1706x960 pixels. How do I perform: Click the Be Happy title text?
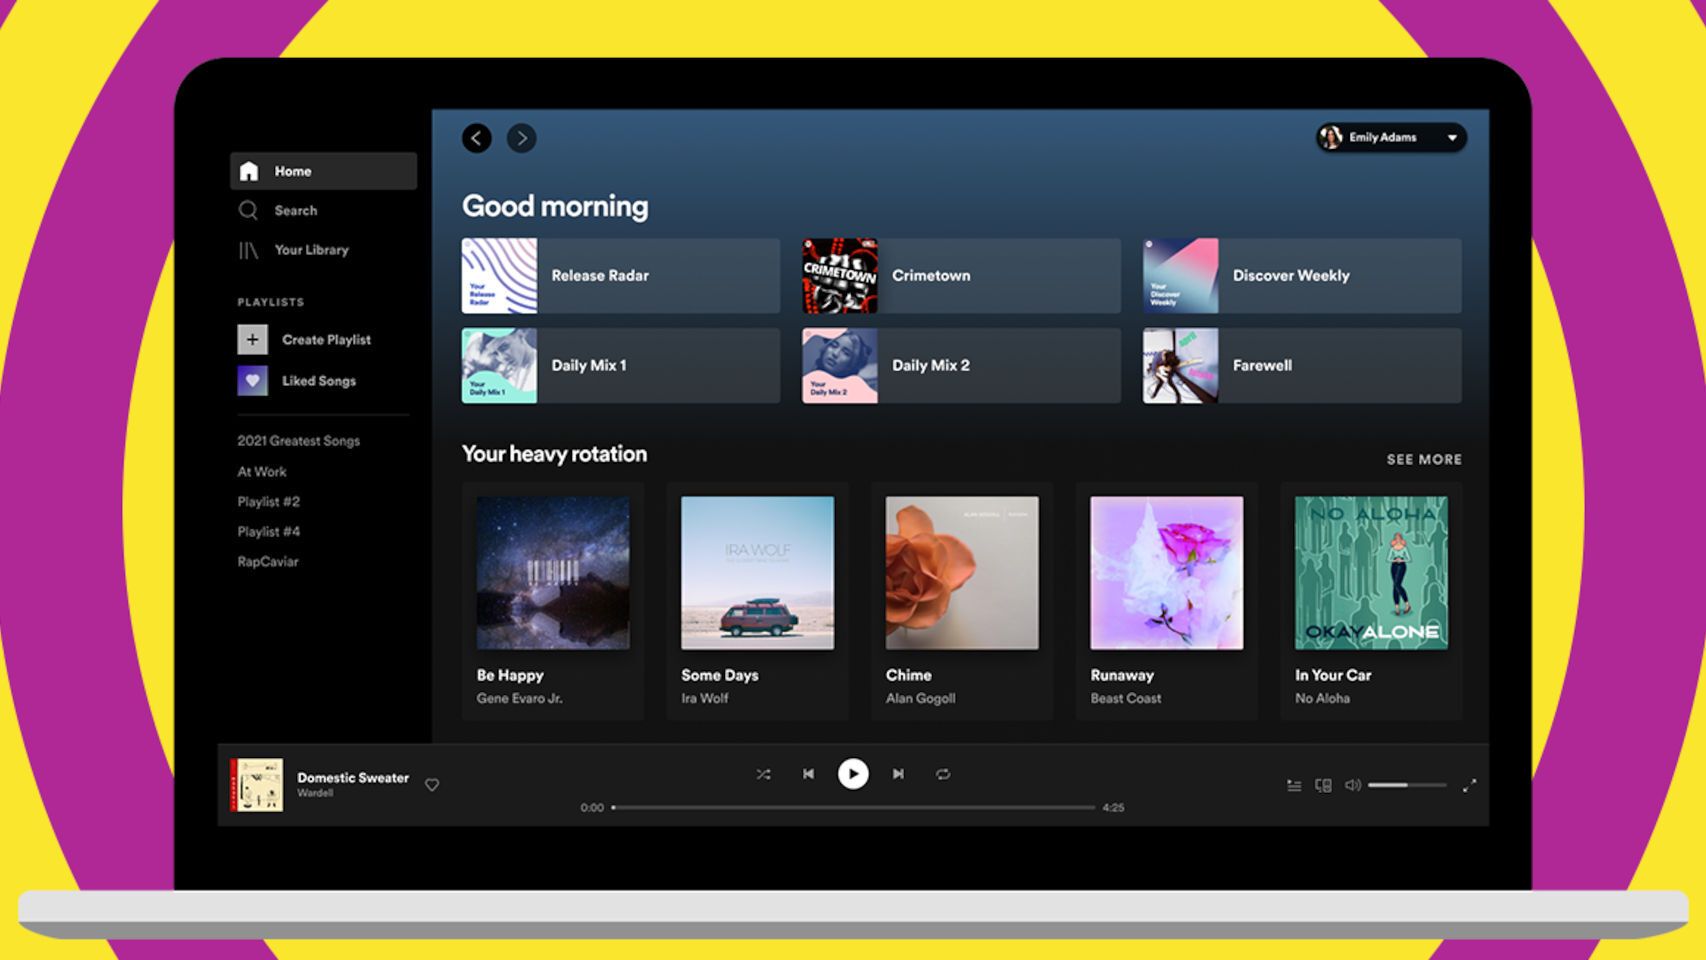pyautogui.click(x=510, y=675)
